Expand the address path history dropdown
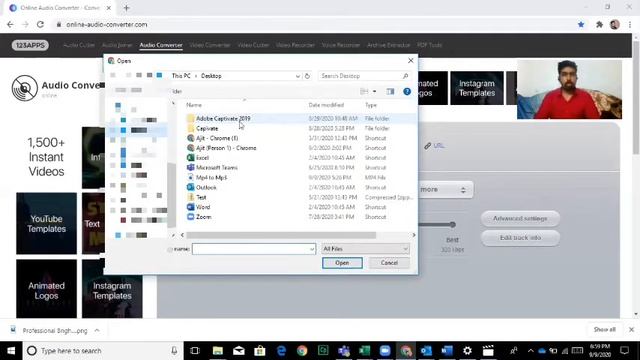The height and width of the screenshot is (360, 640). (298, 76)
